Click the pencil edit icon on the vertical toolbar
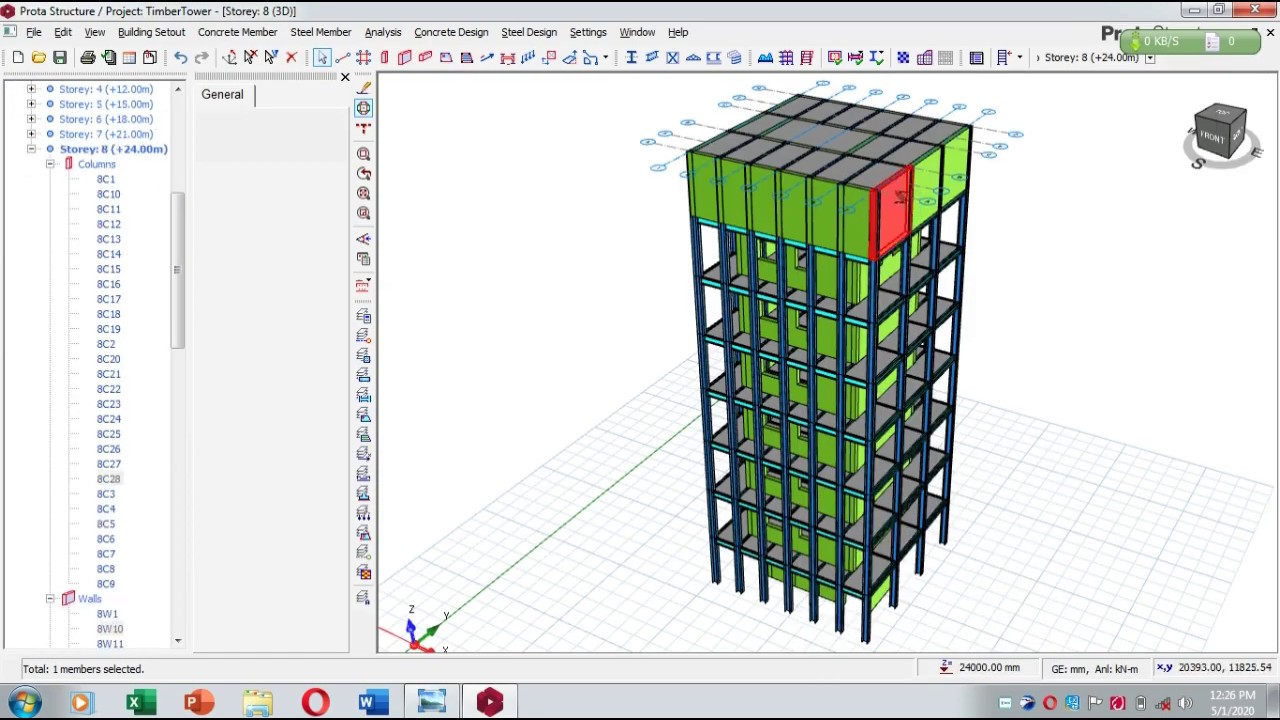1280x720 pixels. pyautogui.click(x=364, y=88)
